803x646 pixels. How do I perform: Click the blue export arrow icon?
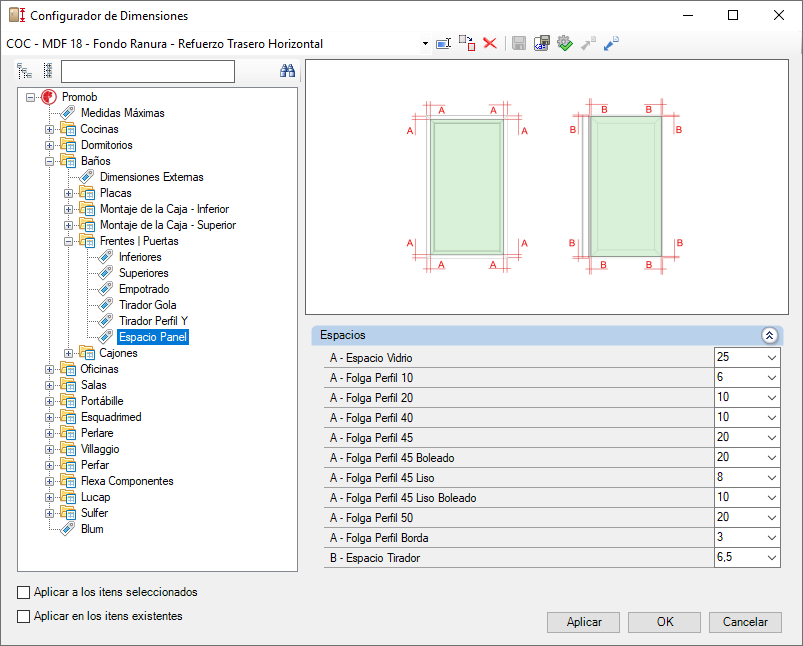pos(611,44)
